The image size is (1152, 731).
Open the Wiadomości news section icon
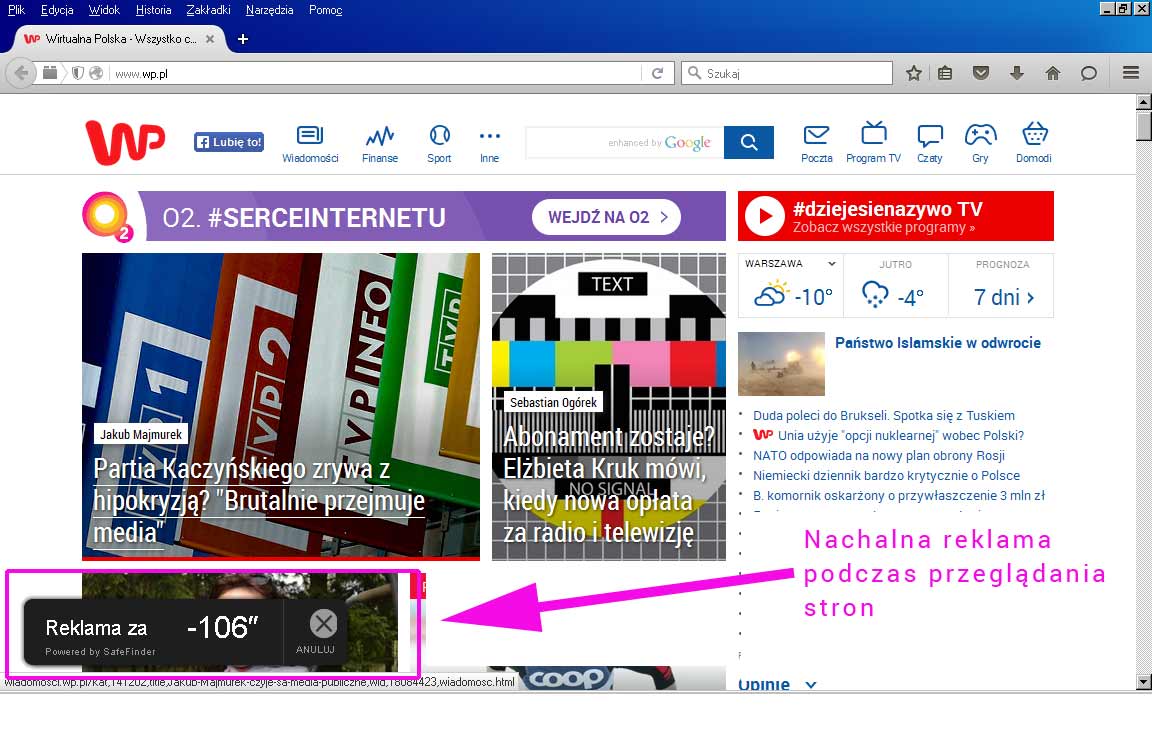click(310, 144)
